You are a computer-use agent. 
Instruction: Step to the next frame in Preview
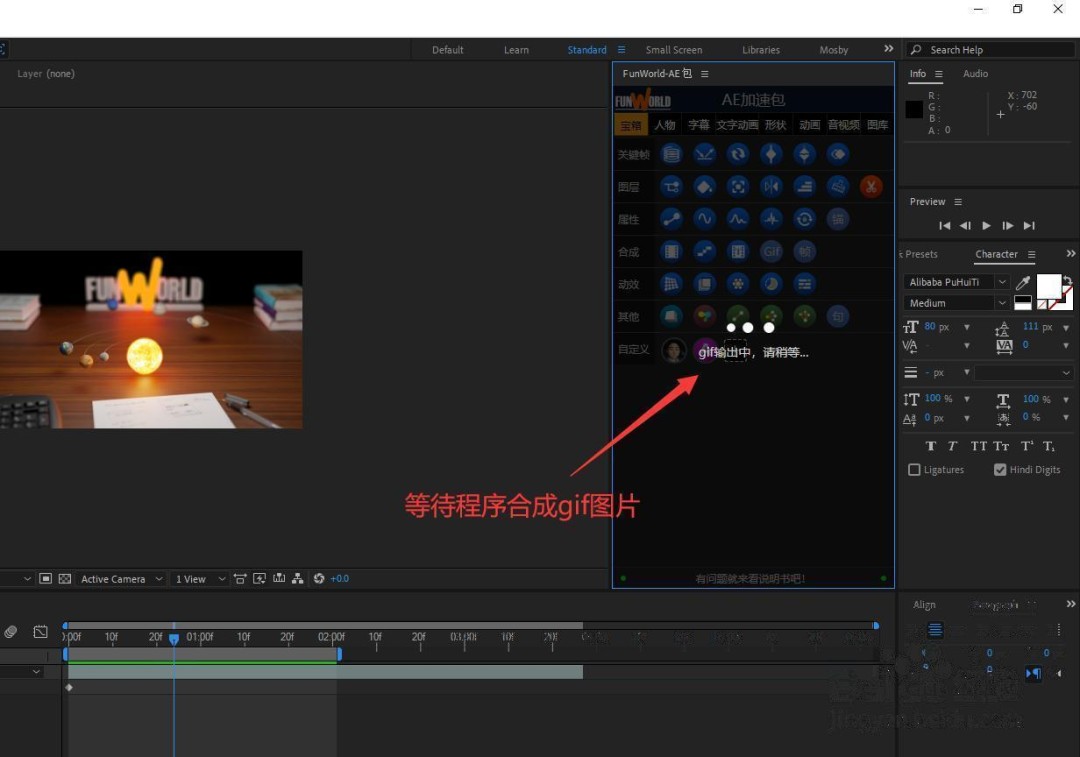pyautogui.click(x=1008, y=225)
